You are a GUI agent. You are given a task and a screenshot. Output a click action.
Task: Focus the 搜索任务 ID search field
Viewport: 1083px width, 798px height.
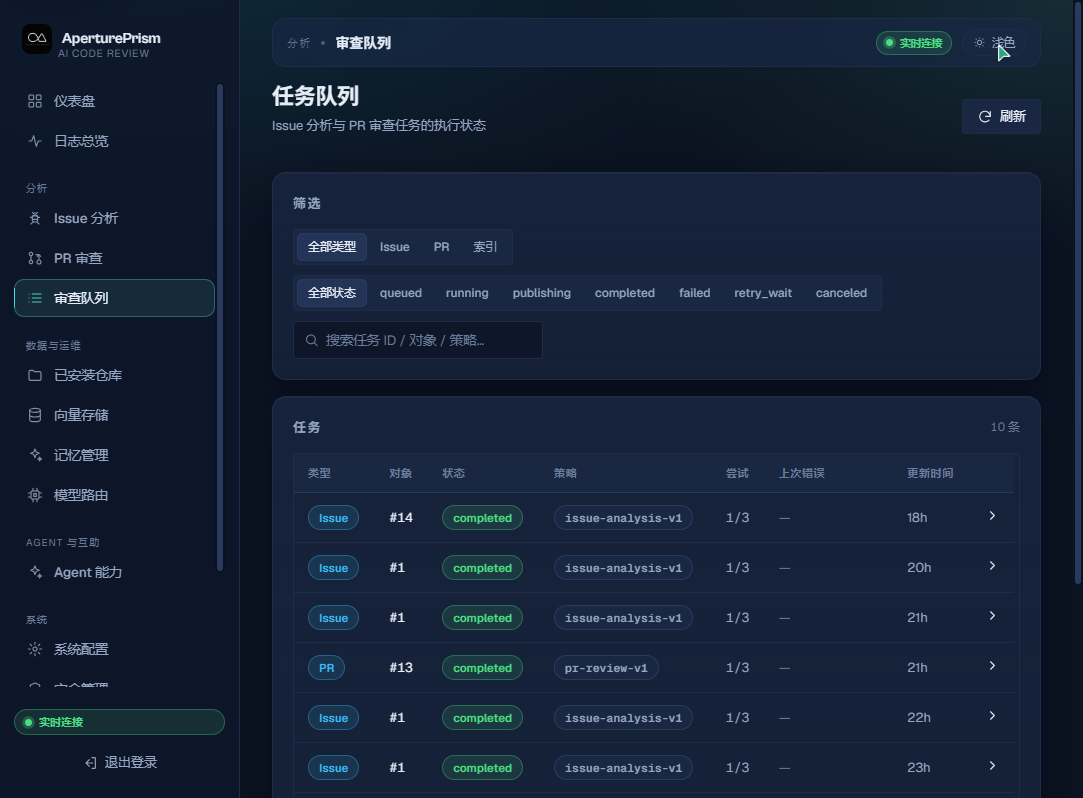[418, 340]
